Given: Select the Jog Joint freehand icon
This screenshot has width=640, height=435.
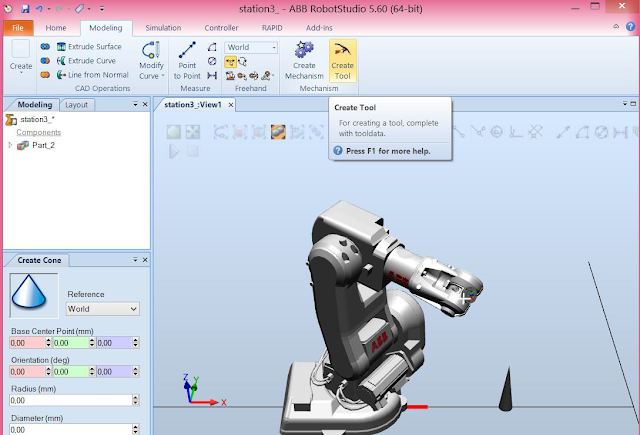Looking at the screenshot, I should coord(230,75).
